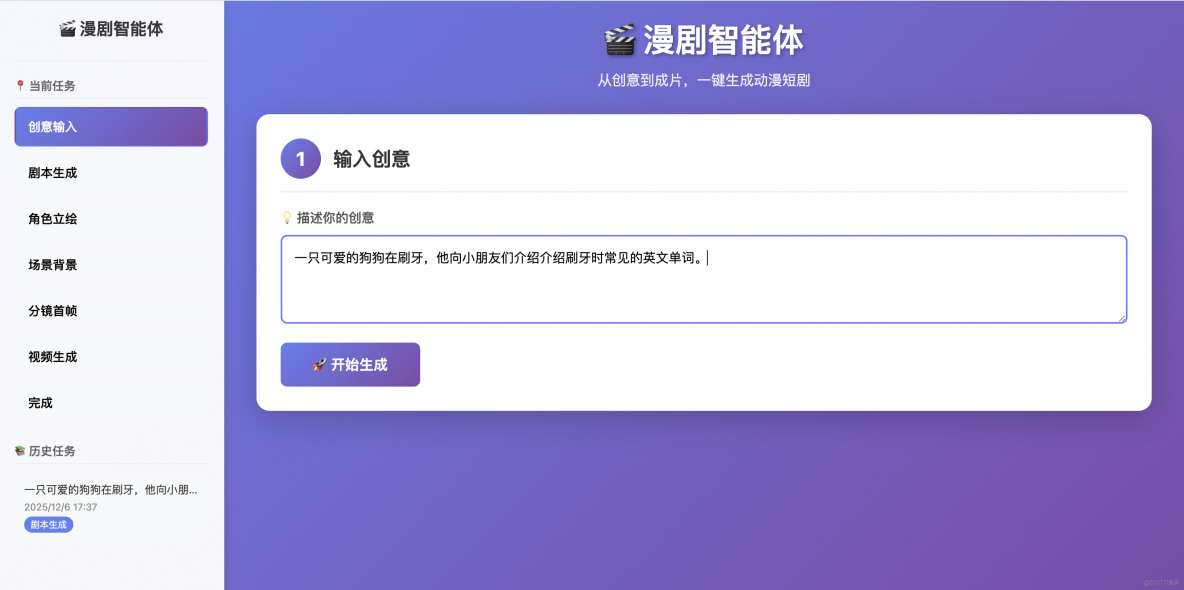
Task: Click the resize handle of the text area
Action: [x=1122, y=318]
